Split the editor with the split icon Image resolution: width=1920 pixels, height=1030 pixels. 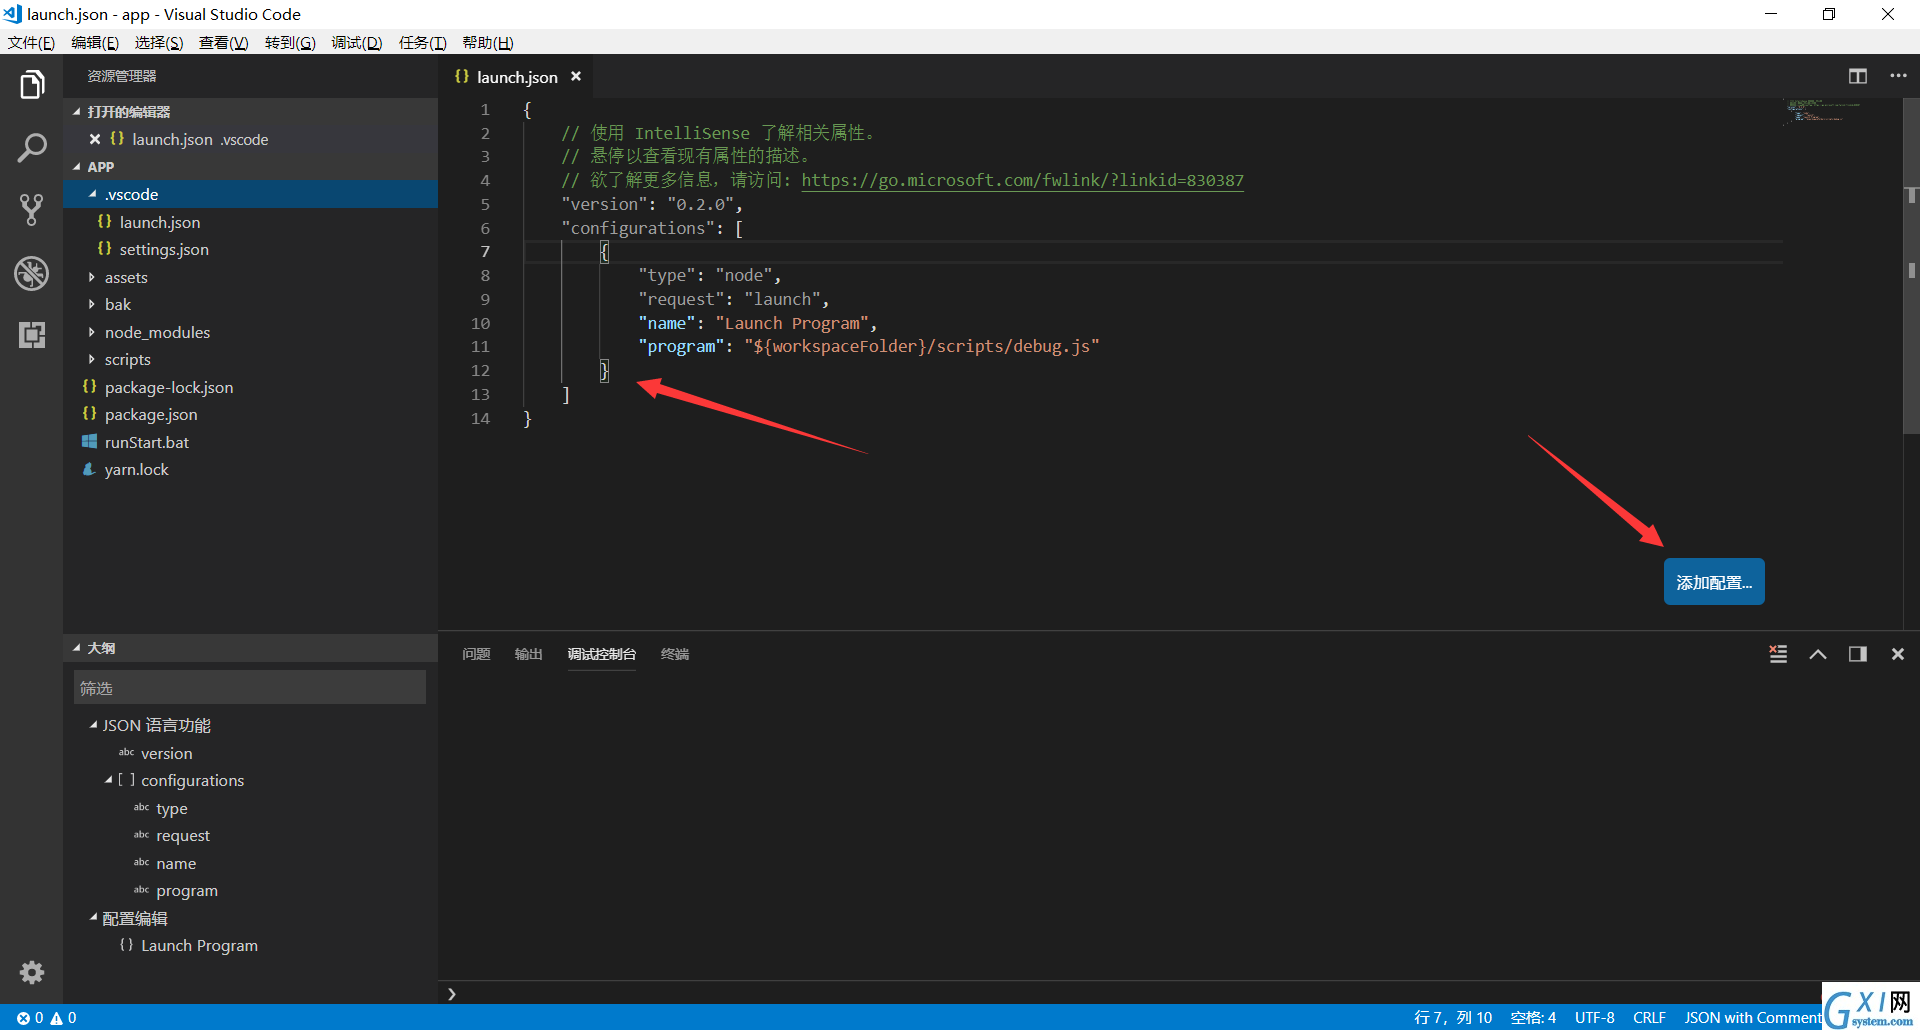1858,76
